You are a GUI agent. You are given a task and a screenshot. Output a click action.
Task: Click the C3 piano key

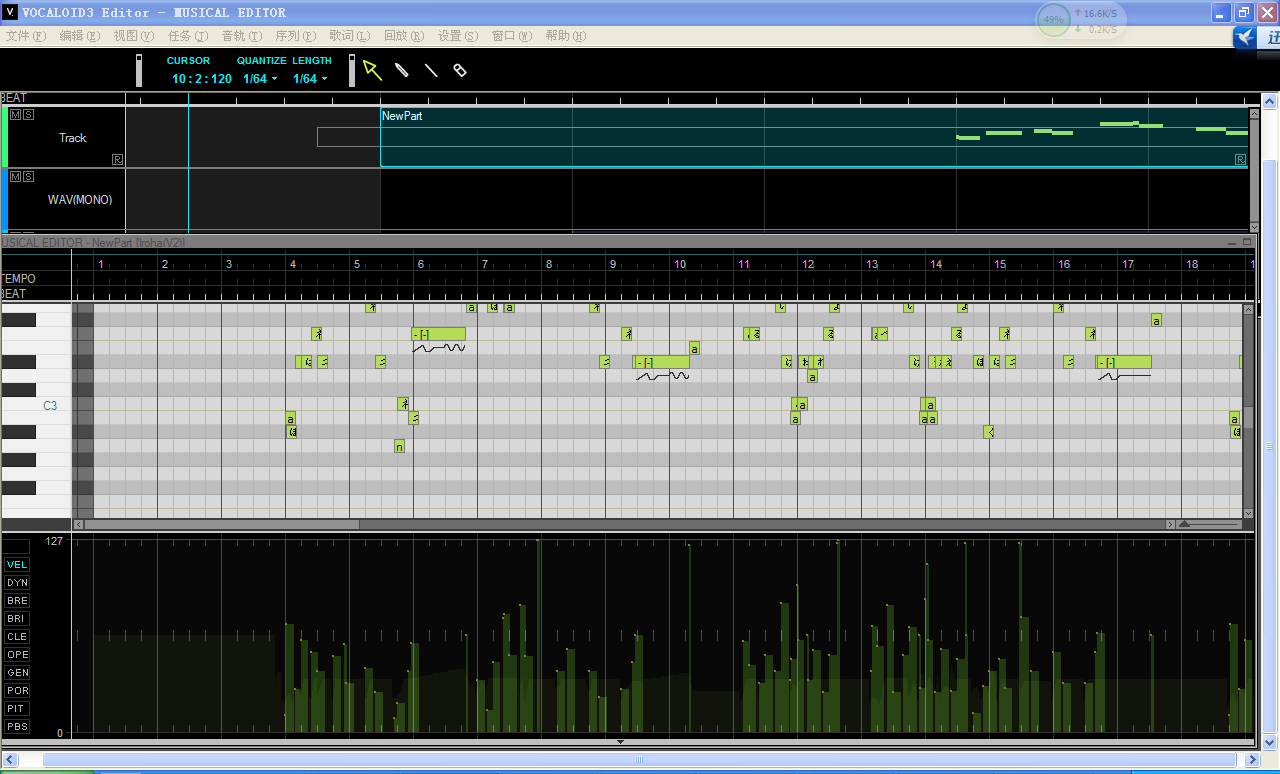tap(36, 406)
